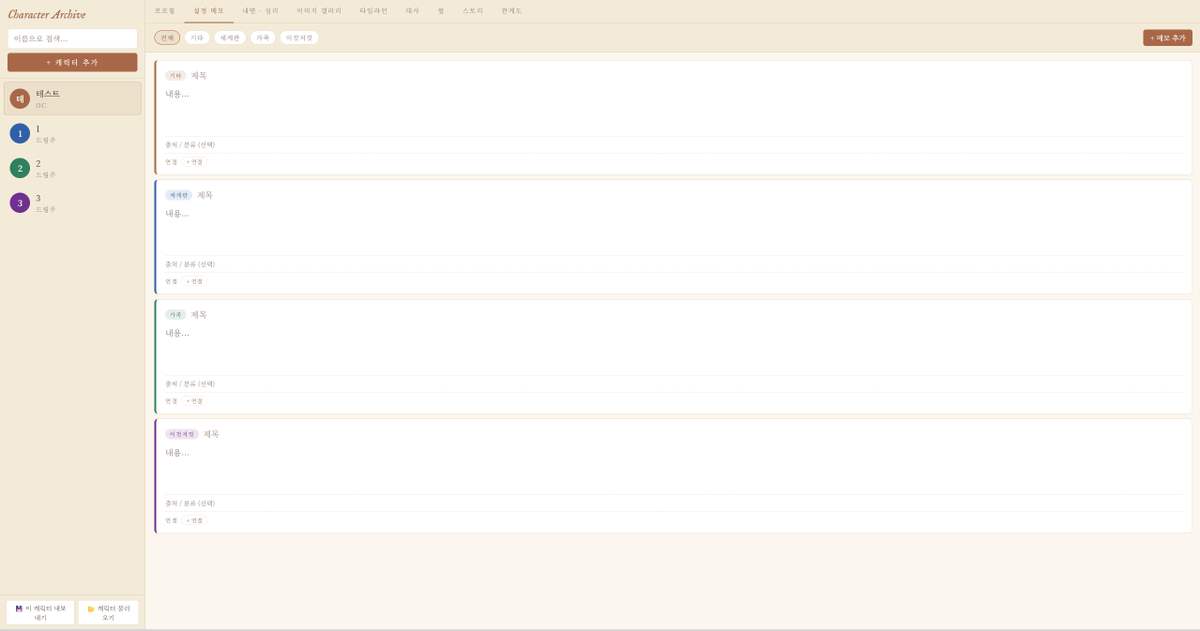Click the green avatar for character 2
This screenshot has height=631, width=1200.
(20, 168)
